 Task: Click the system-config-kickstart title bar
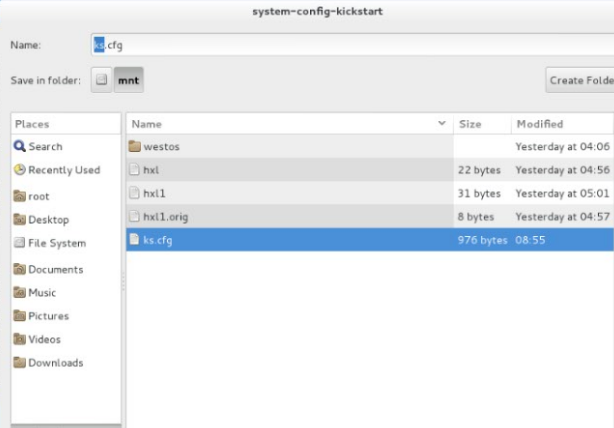pos(318,11)
